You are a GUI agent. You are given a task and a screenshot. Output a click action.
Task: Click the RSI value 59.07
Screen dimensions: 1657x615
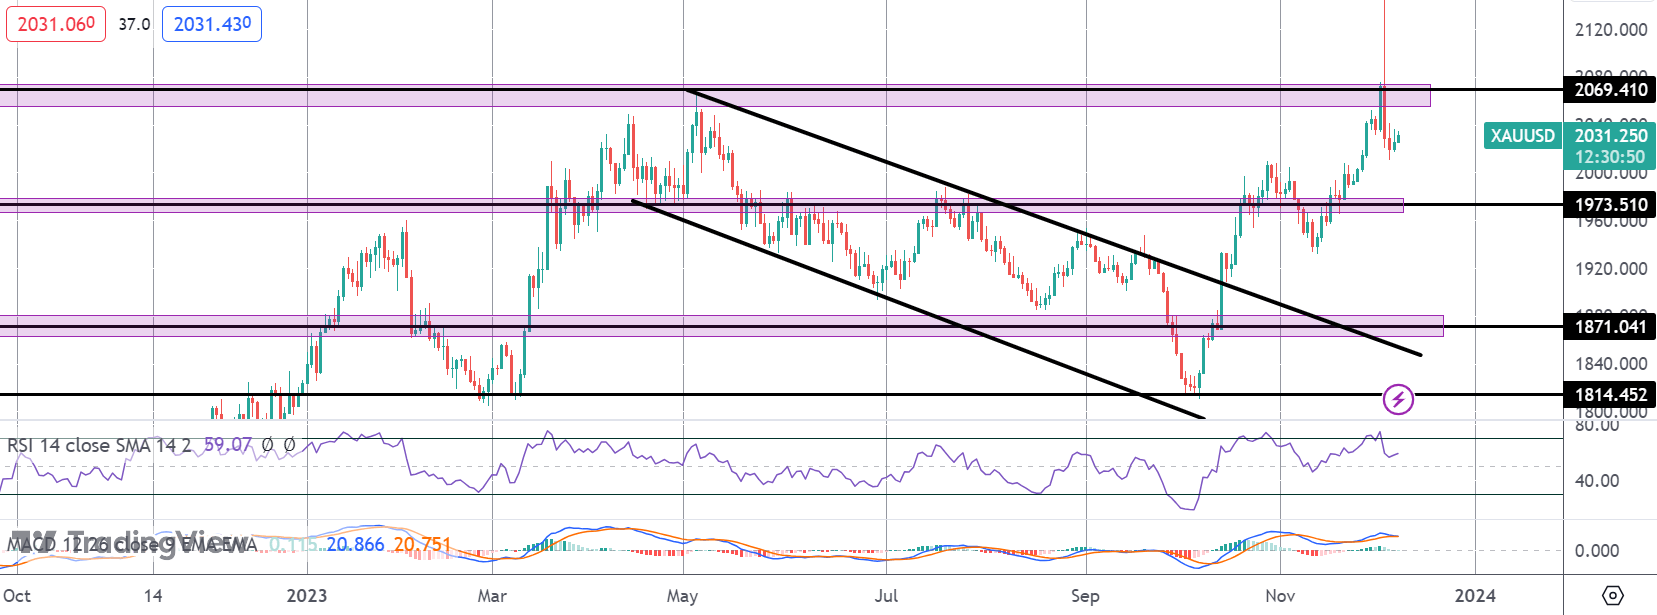(228, 444)
